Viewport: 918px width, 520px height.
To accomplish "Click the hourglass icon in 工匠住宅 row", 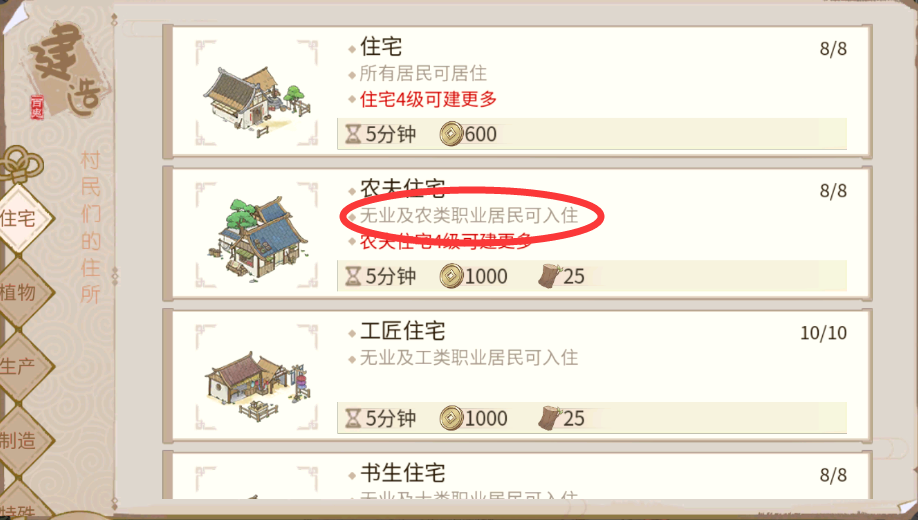I will (353, 418).
